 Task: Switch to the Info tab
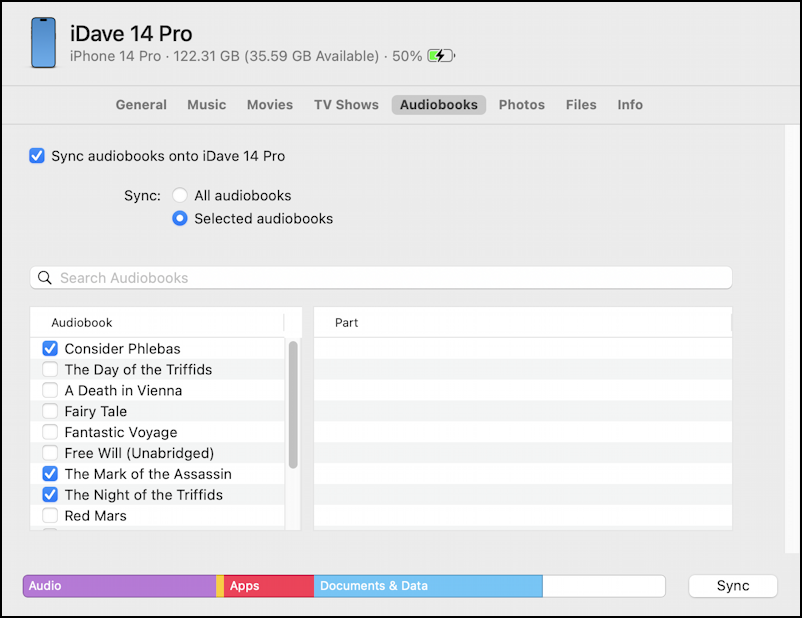[x=630, y=105]
